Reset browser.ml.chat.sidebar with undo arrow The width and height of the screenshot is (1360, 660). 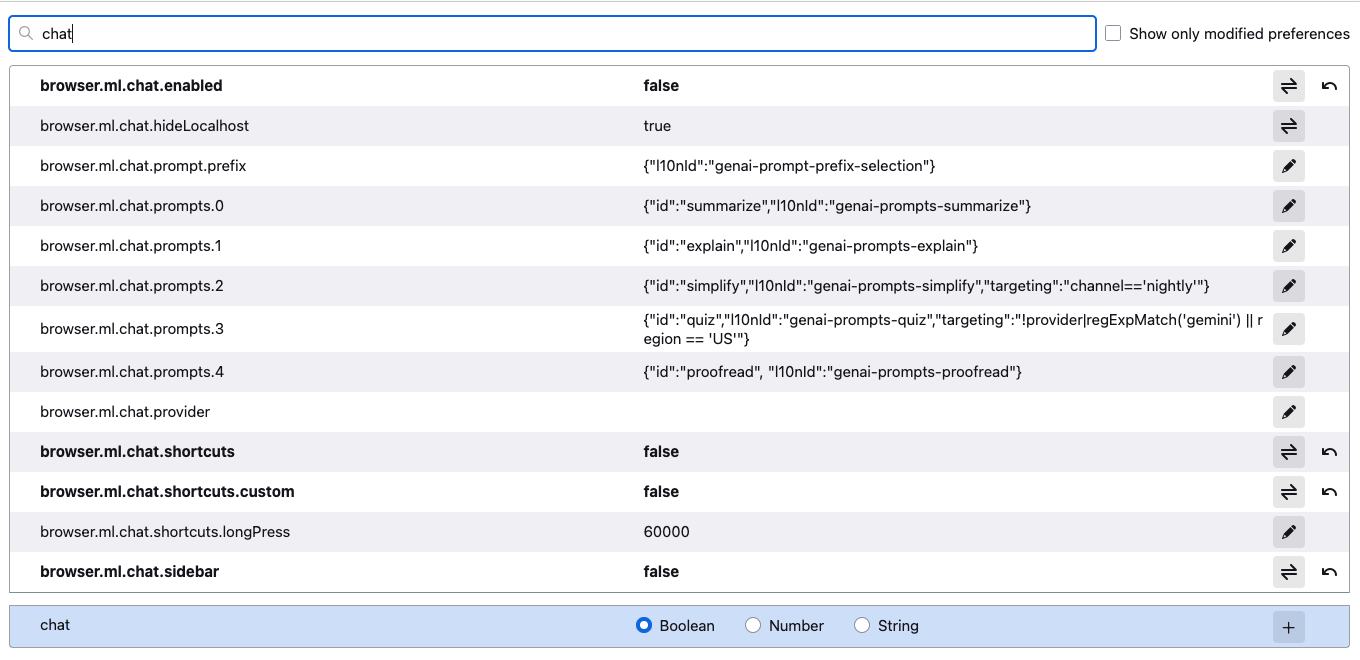pos(1329,572)
